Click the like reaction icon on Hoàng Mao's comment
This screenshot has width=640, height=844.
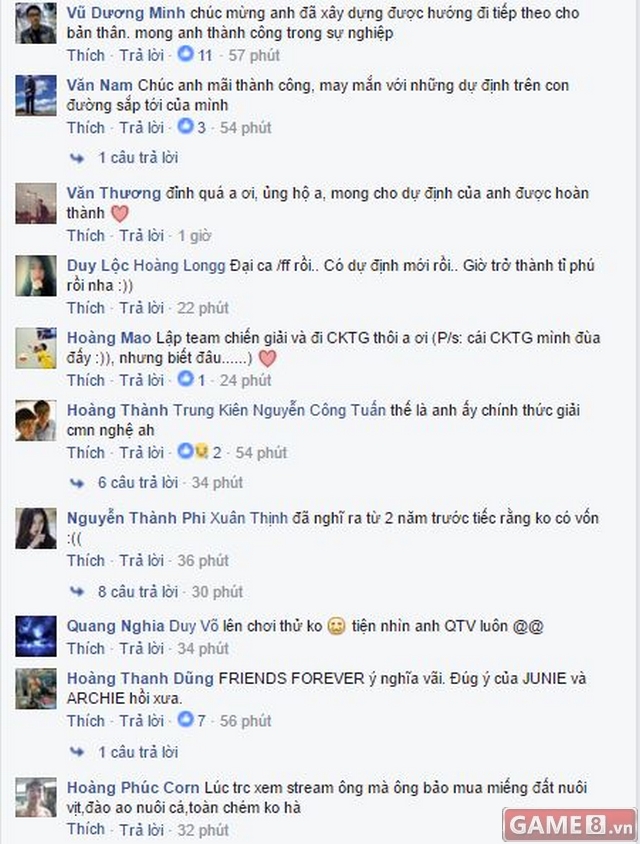186,379
